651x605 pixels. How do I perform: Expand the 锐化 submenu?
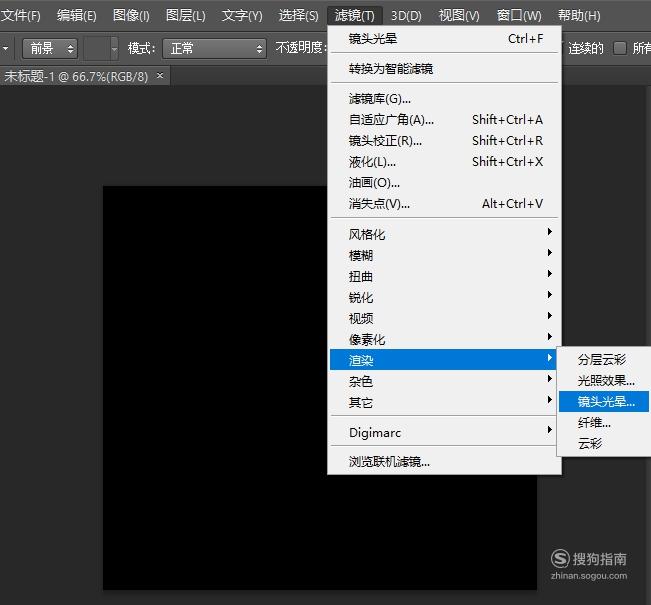(444, 297)
